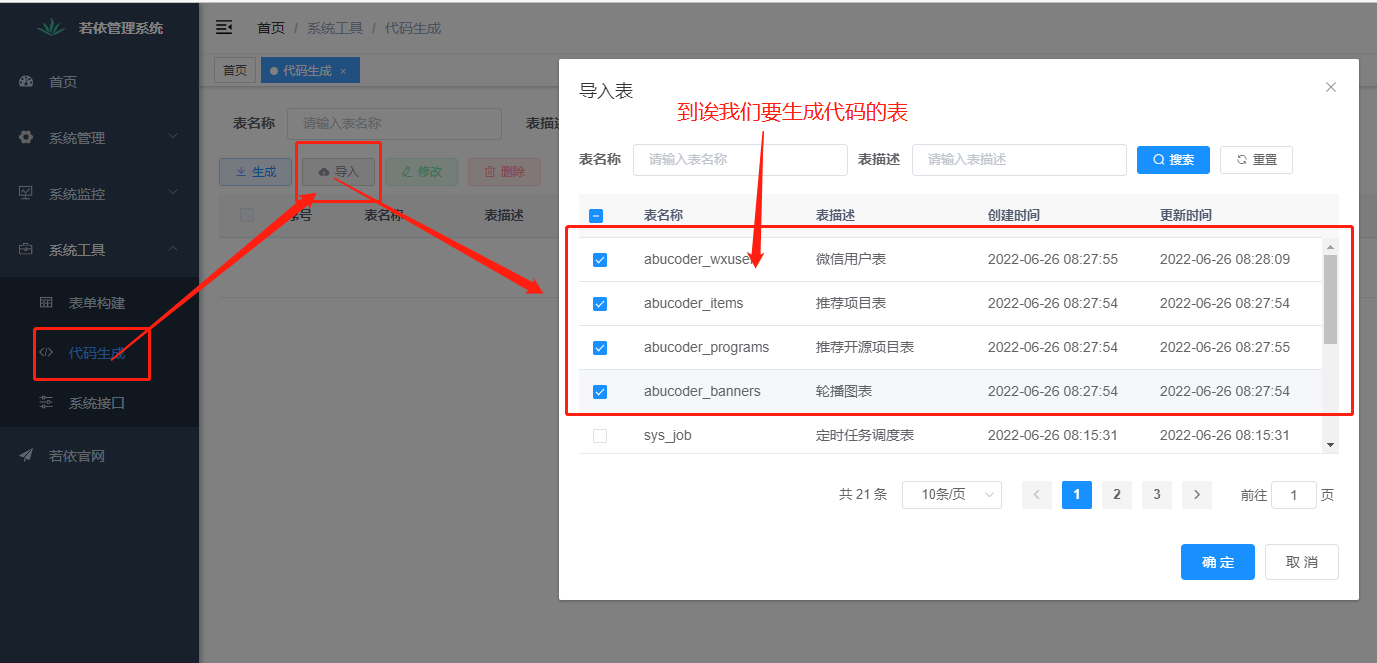Click the table's vertical scrollbar thumb
Viewport: 1377px width, 663px height.
click(x=1330, y=299)
